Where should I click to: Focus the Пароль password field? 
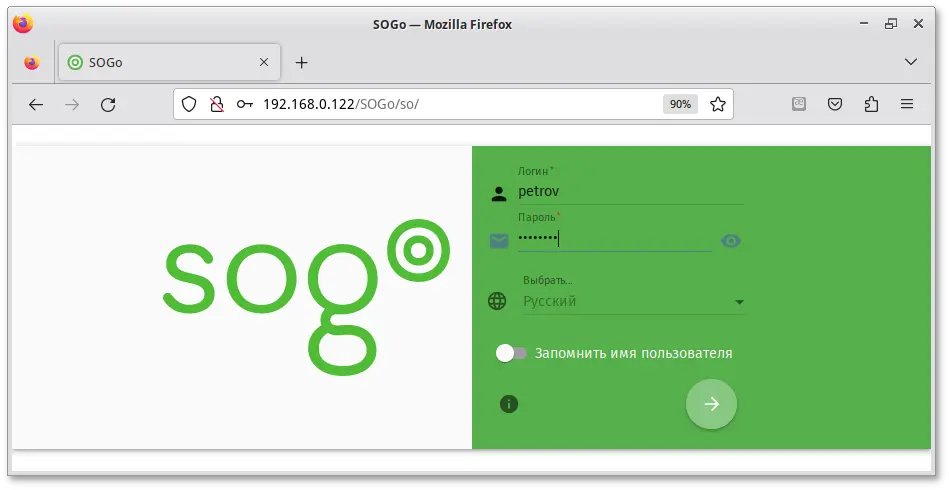[612, 238]
